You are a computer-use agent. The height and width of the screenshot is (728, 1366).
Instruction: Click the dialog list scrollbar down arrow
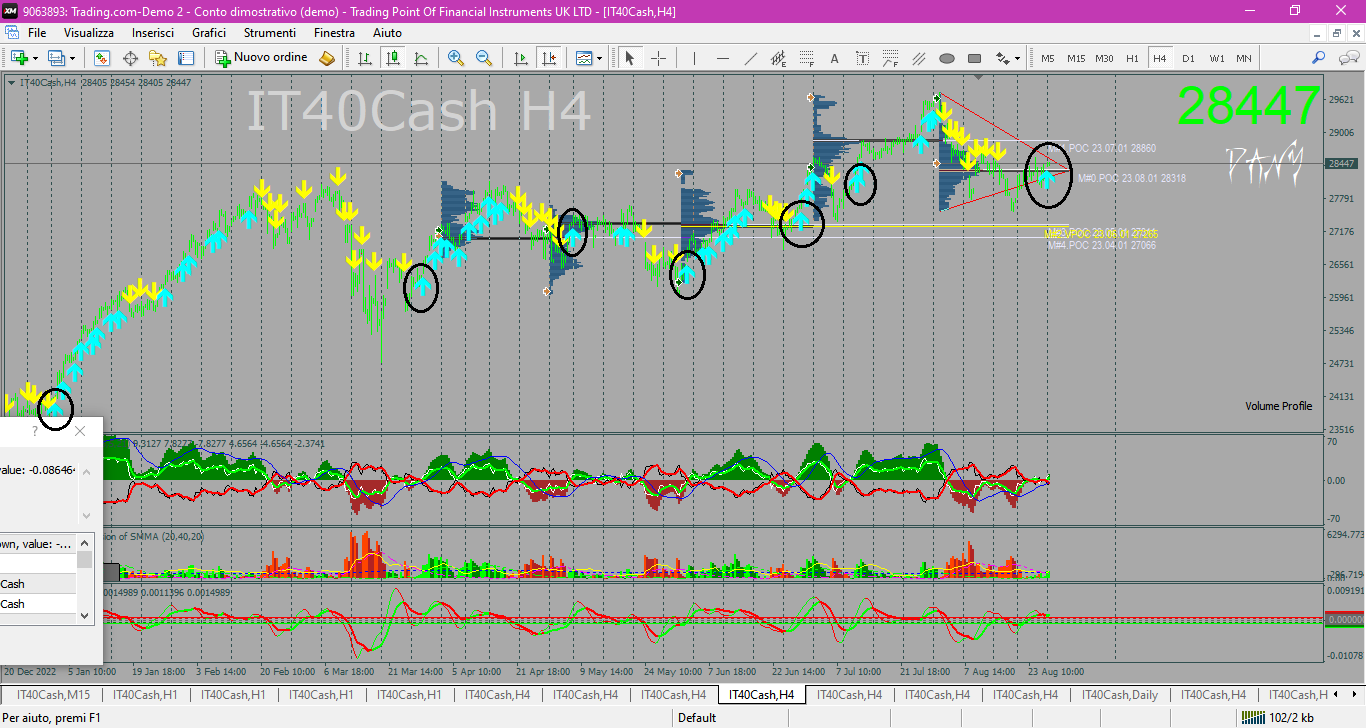[84, 615]
